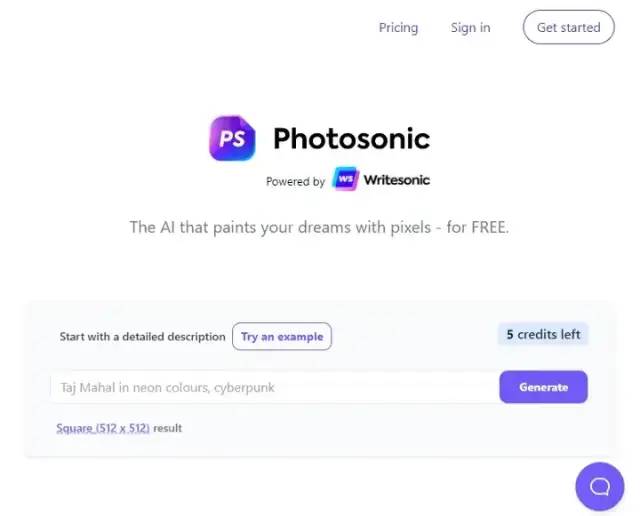Click the 'Powered by' text

point(295,181)
